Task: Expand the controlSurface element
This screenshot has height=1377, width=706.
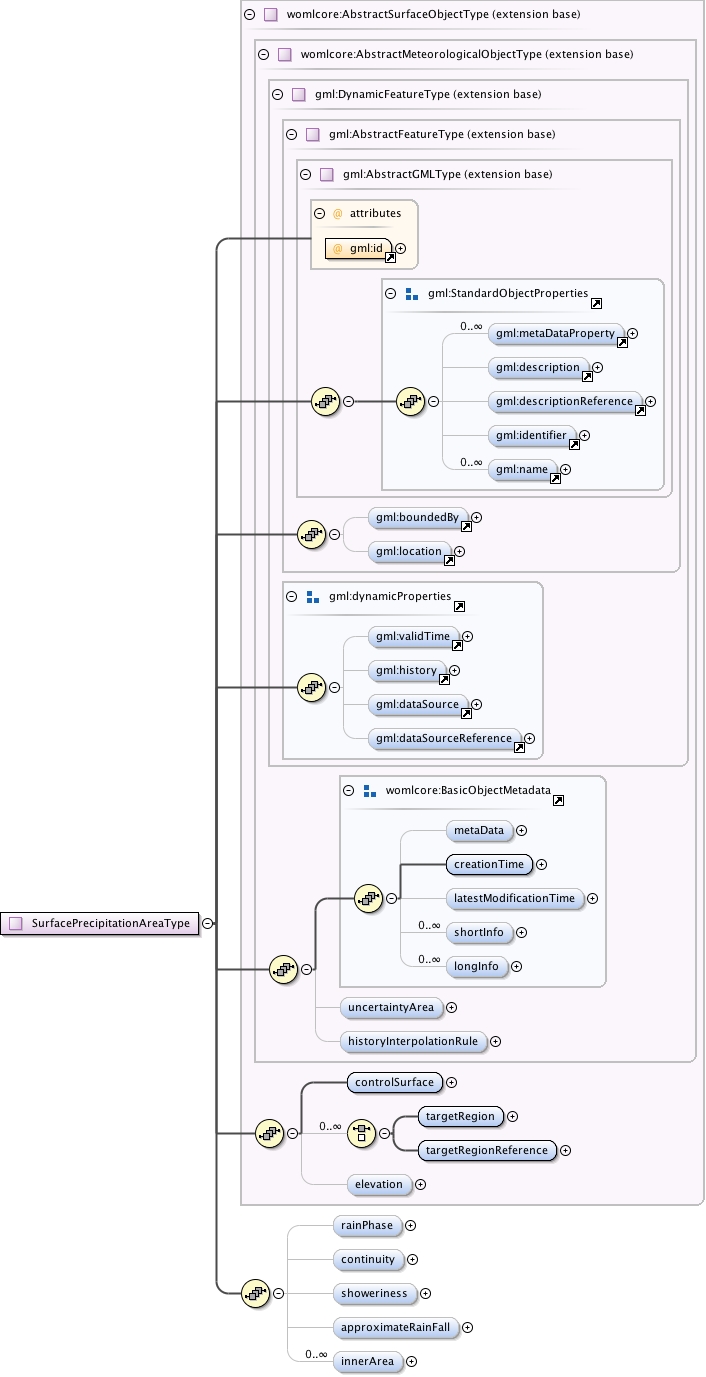Action: coord(451,1082)
